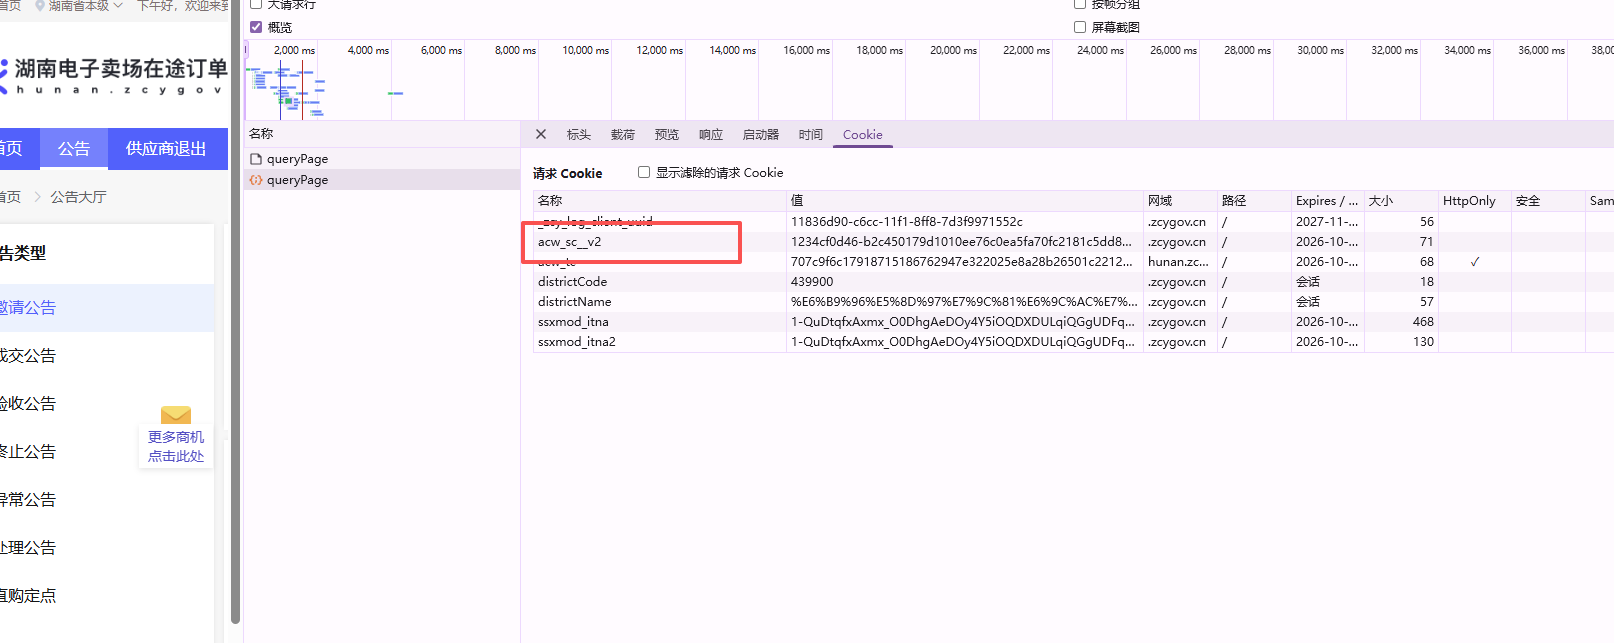The image size is (1614, 643).
Task: Click the 更多商机 点击此处 floating link
Action: [176, 446]
